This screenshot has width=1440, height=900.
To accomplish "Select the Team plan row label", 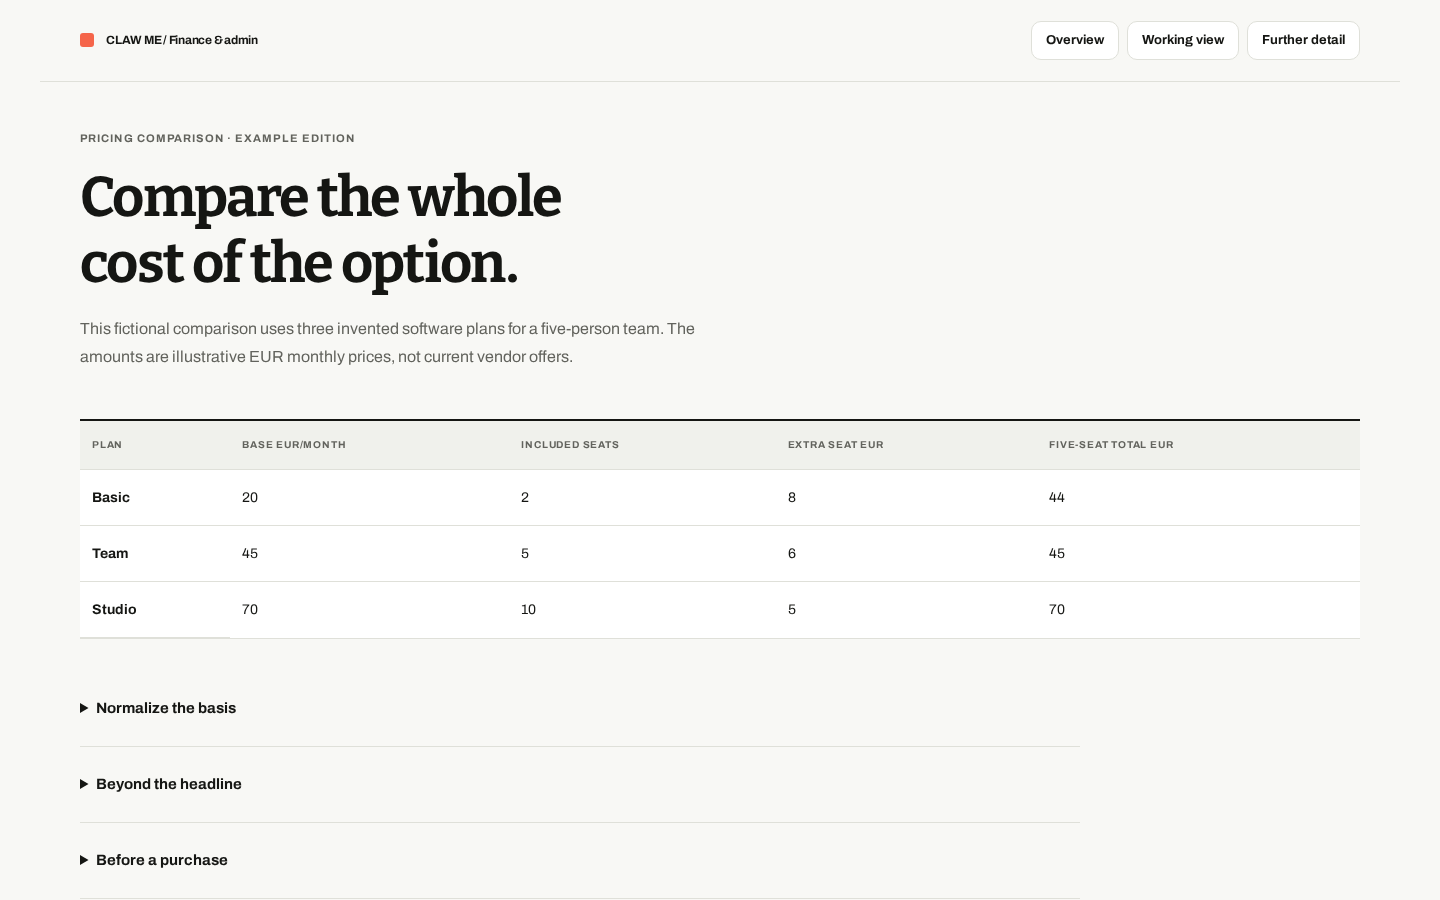I will (x=110, y=553).
